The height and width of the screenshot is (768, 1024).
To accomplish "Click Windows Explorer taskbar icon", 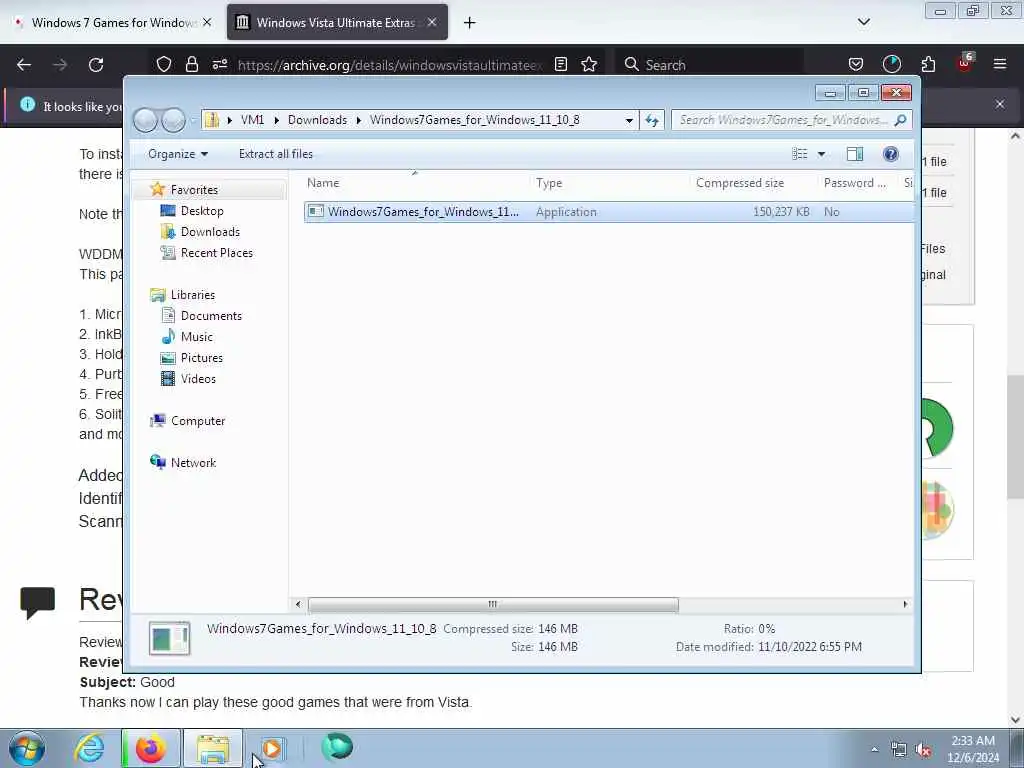I will pyautogui.click(x=213, y=748).
